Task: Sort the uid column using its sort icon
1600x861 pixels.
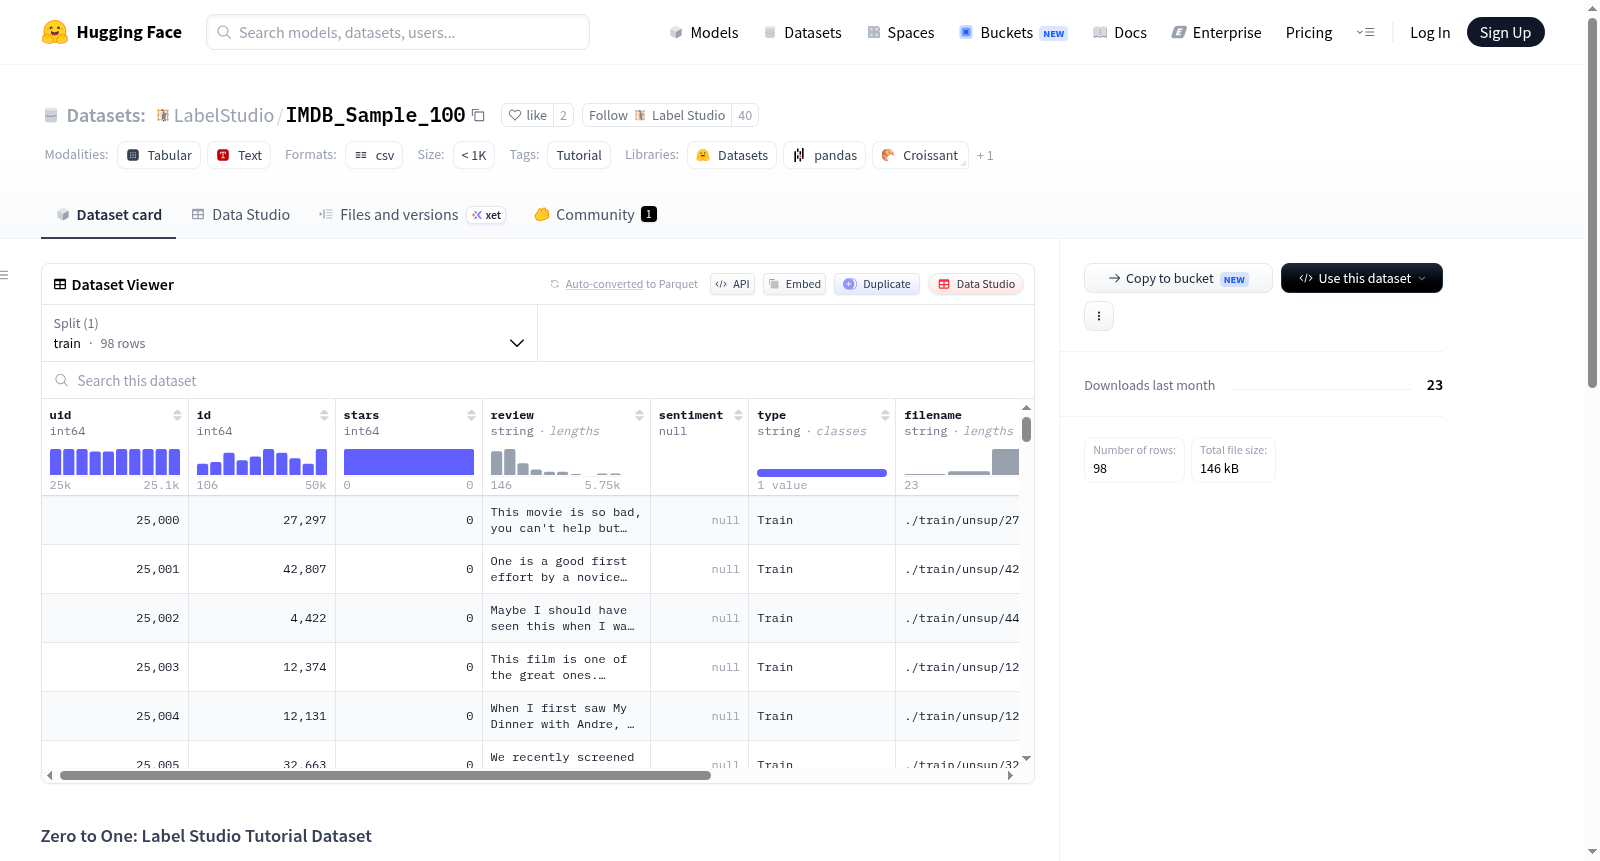Action: [x=177, y=415]
